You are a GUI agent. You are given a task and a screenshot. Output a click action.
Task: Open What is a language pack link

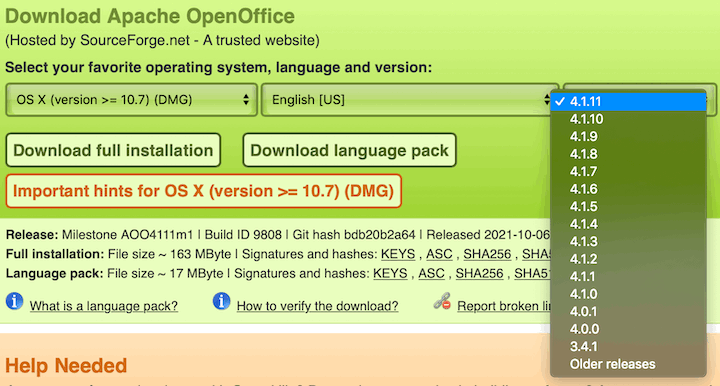104,306
